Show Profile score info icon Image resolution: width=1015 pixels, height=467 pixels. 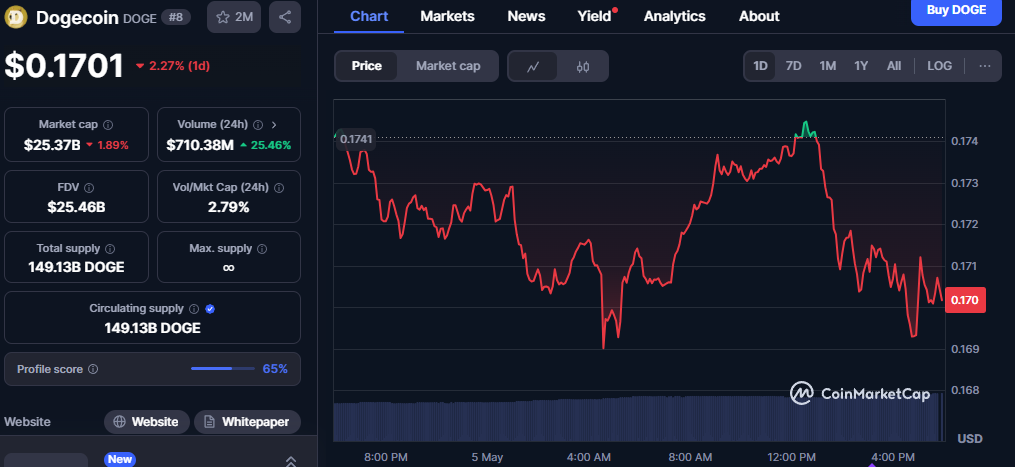93,369
